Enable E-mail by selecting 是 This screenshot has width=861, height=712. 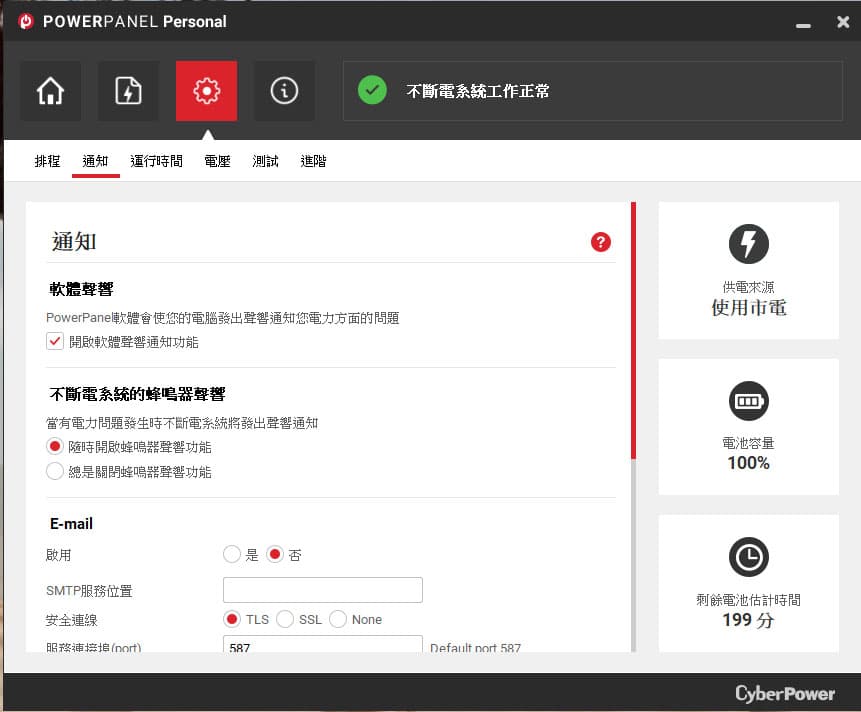tap(232, 554)
